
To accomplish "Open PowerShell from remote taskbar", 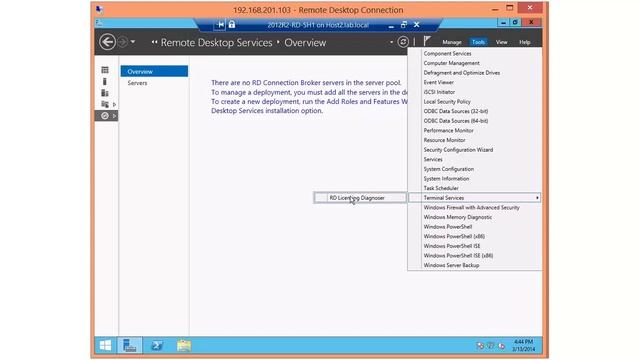I will [x=157, y=345].
